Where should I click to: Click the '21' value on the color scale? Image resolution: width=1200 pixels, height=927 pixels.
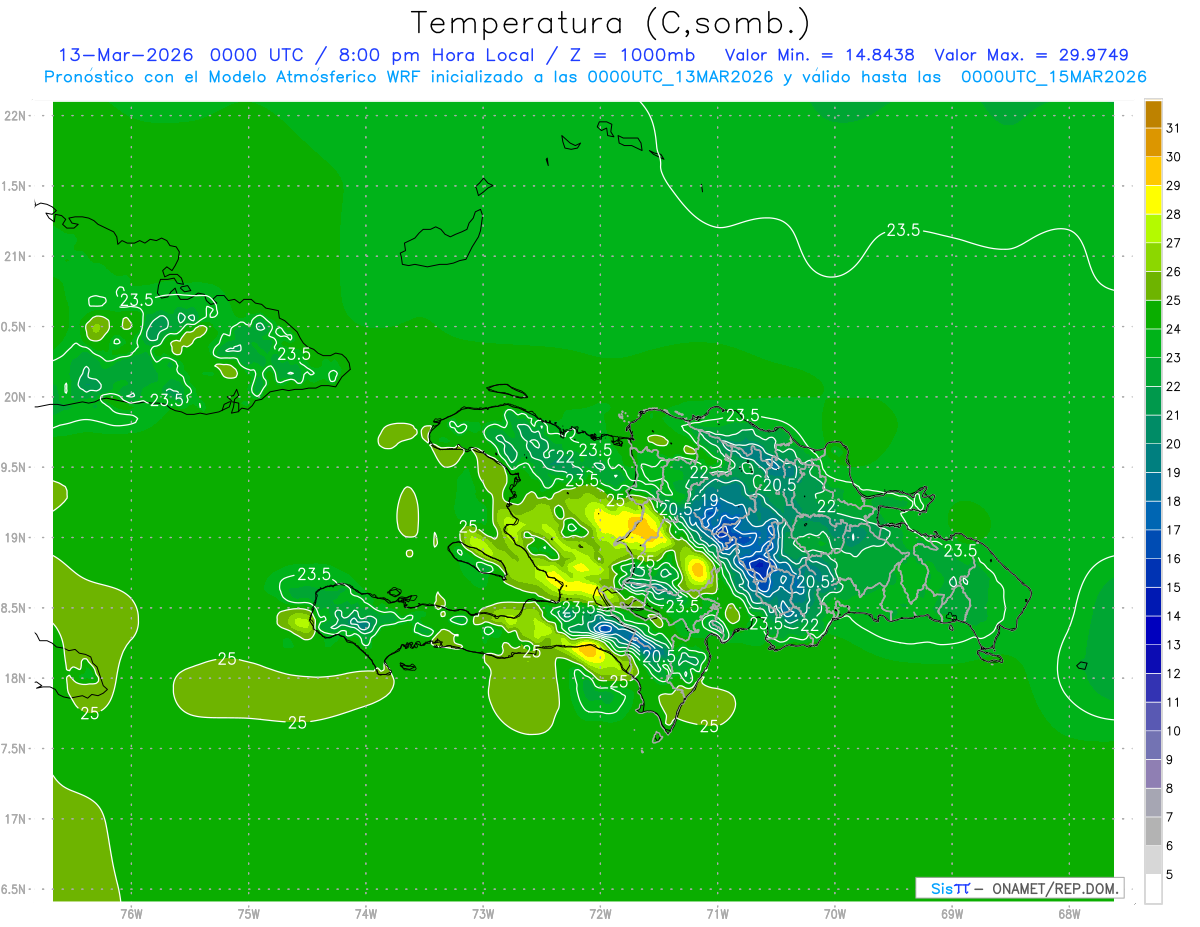coord(1173,415)
